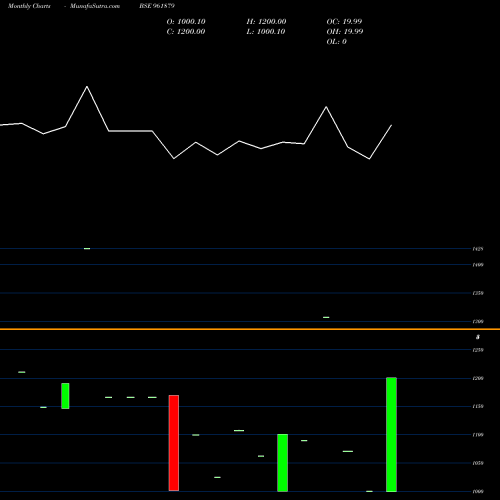Click the green dash marker at the 1425 level

pyautogui.click(x=87, y=248)
